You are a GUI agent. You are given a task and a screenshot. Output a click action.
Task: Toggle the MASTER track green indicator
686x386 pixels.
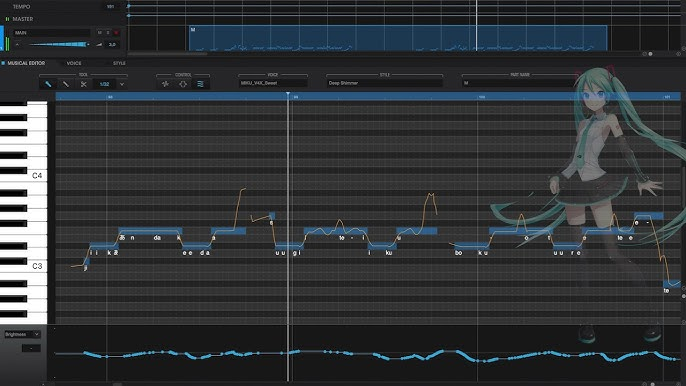[x=7, y=19]
